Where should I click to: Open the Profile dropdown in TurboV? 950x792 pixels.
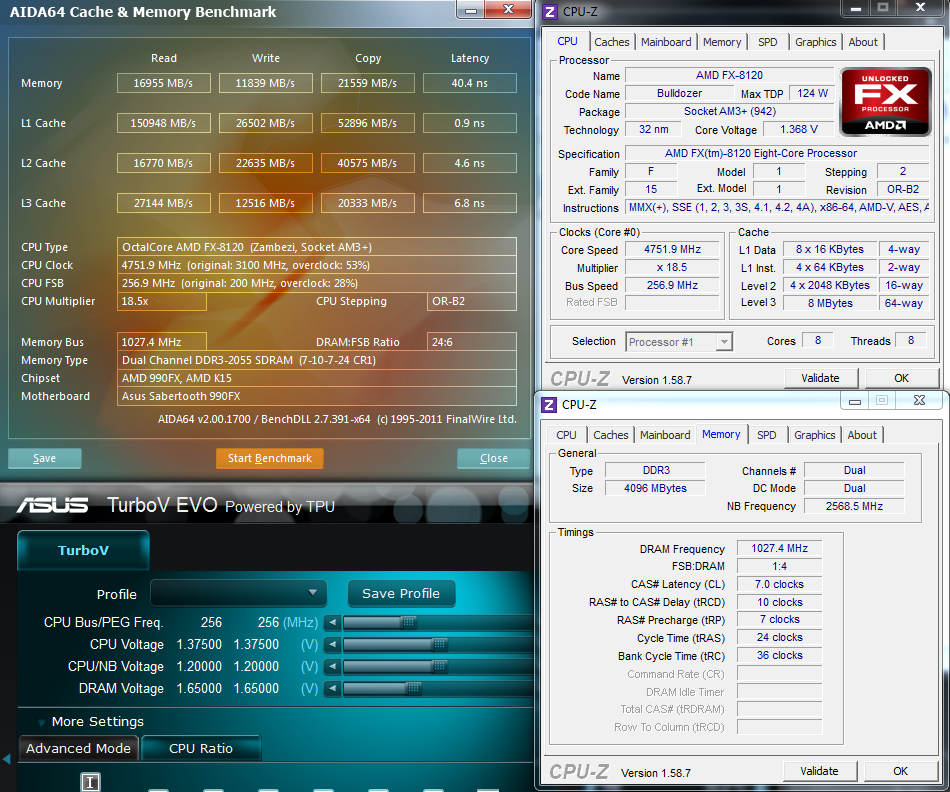[239, 593]
